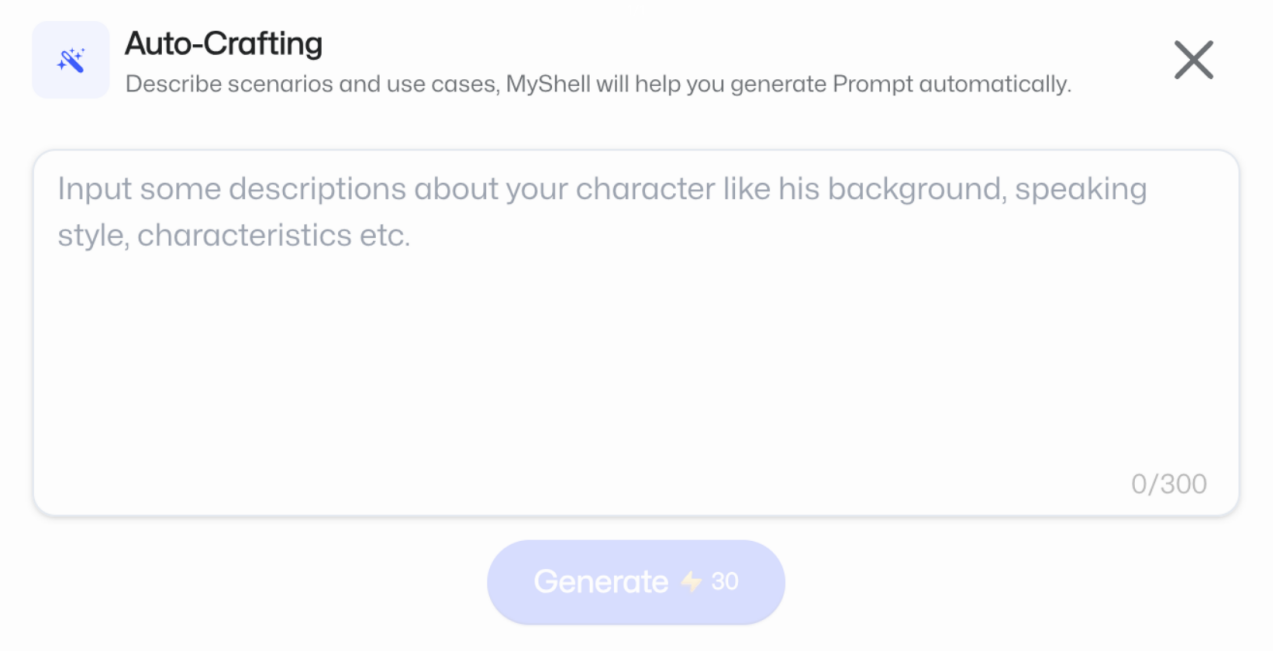1273x651 pixels.
Task: Click the sparkle wand tile beside the title
Action: [x=71, y=60]
